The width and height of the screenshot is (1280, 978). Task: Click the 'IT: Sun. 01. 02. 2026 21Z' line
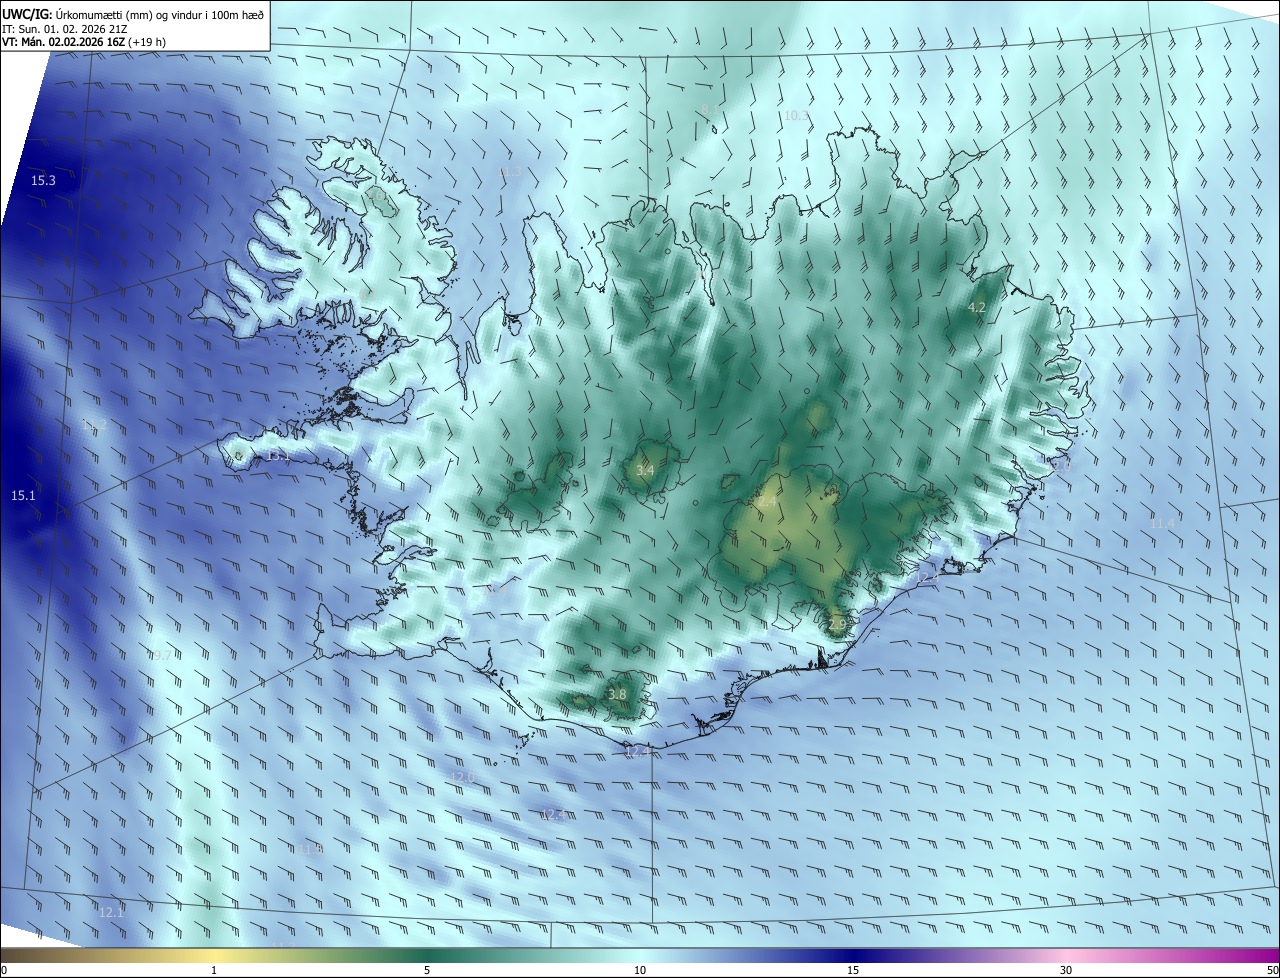click(x=64, y=29)
